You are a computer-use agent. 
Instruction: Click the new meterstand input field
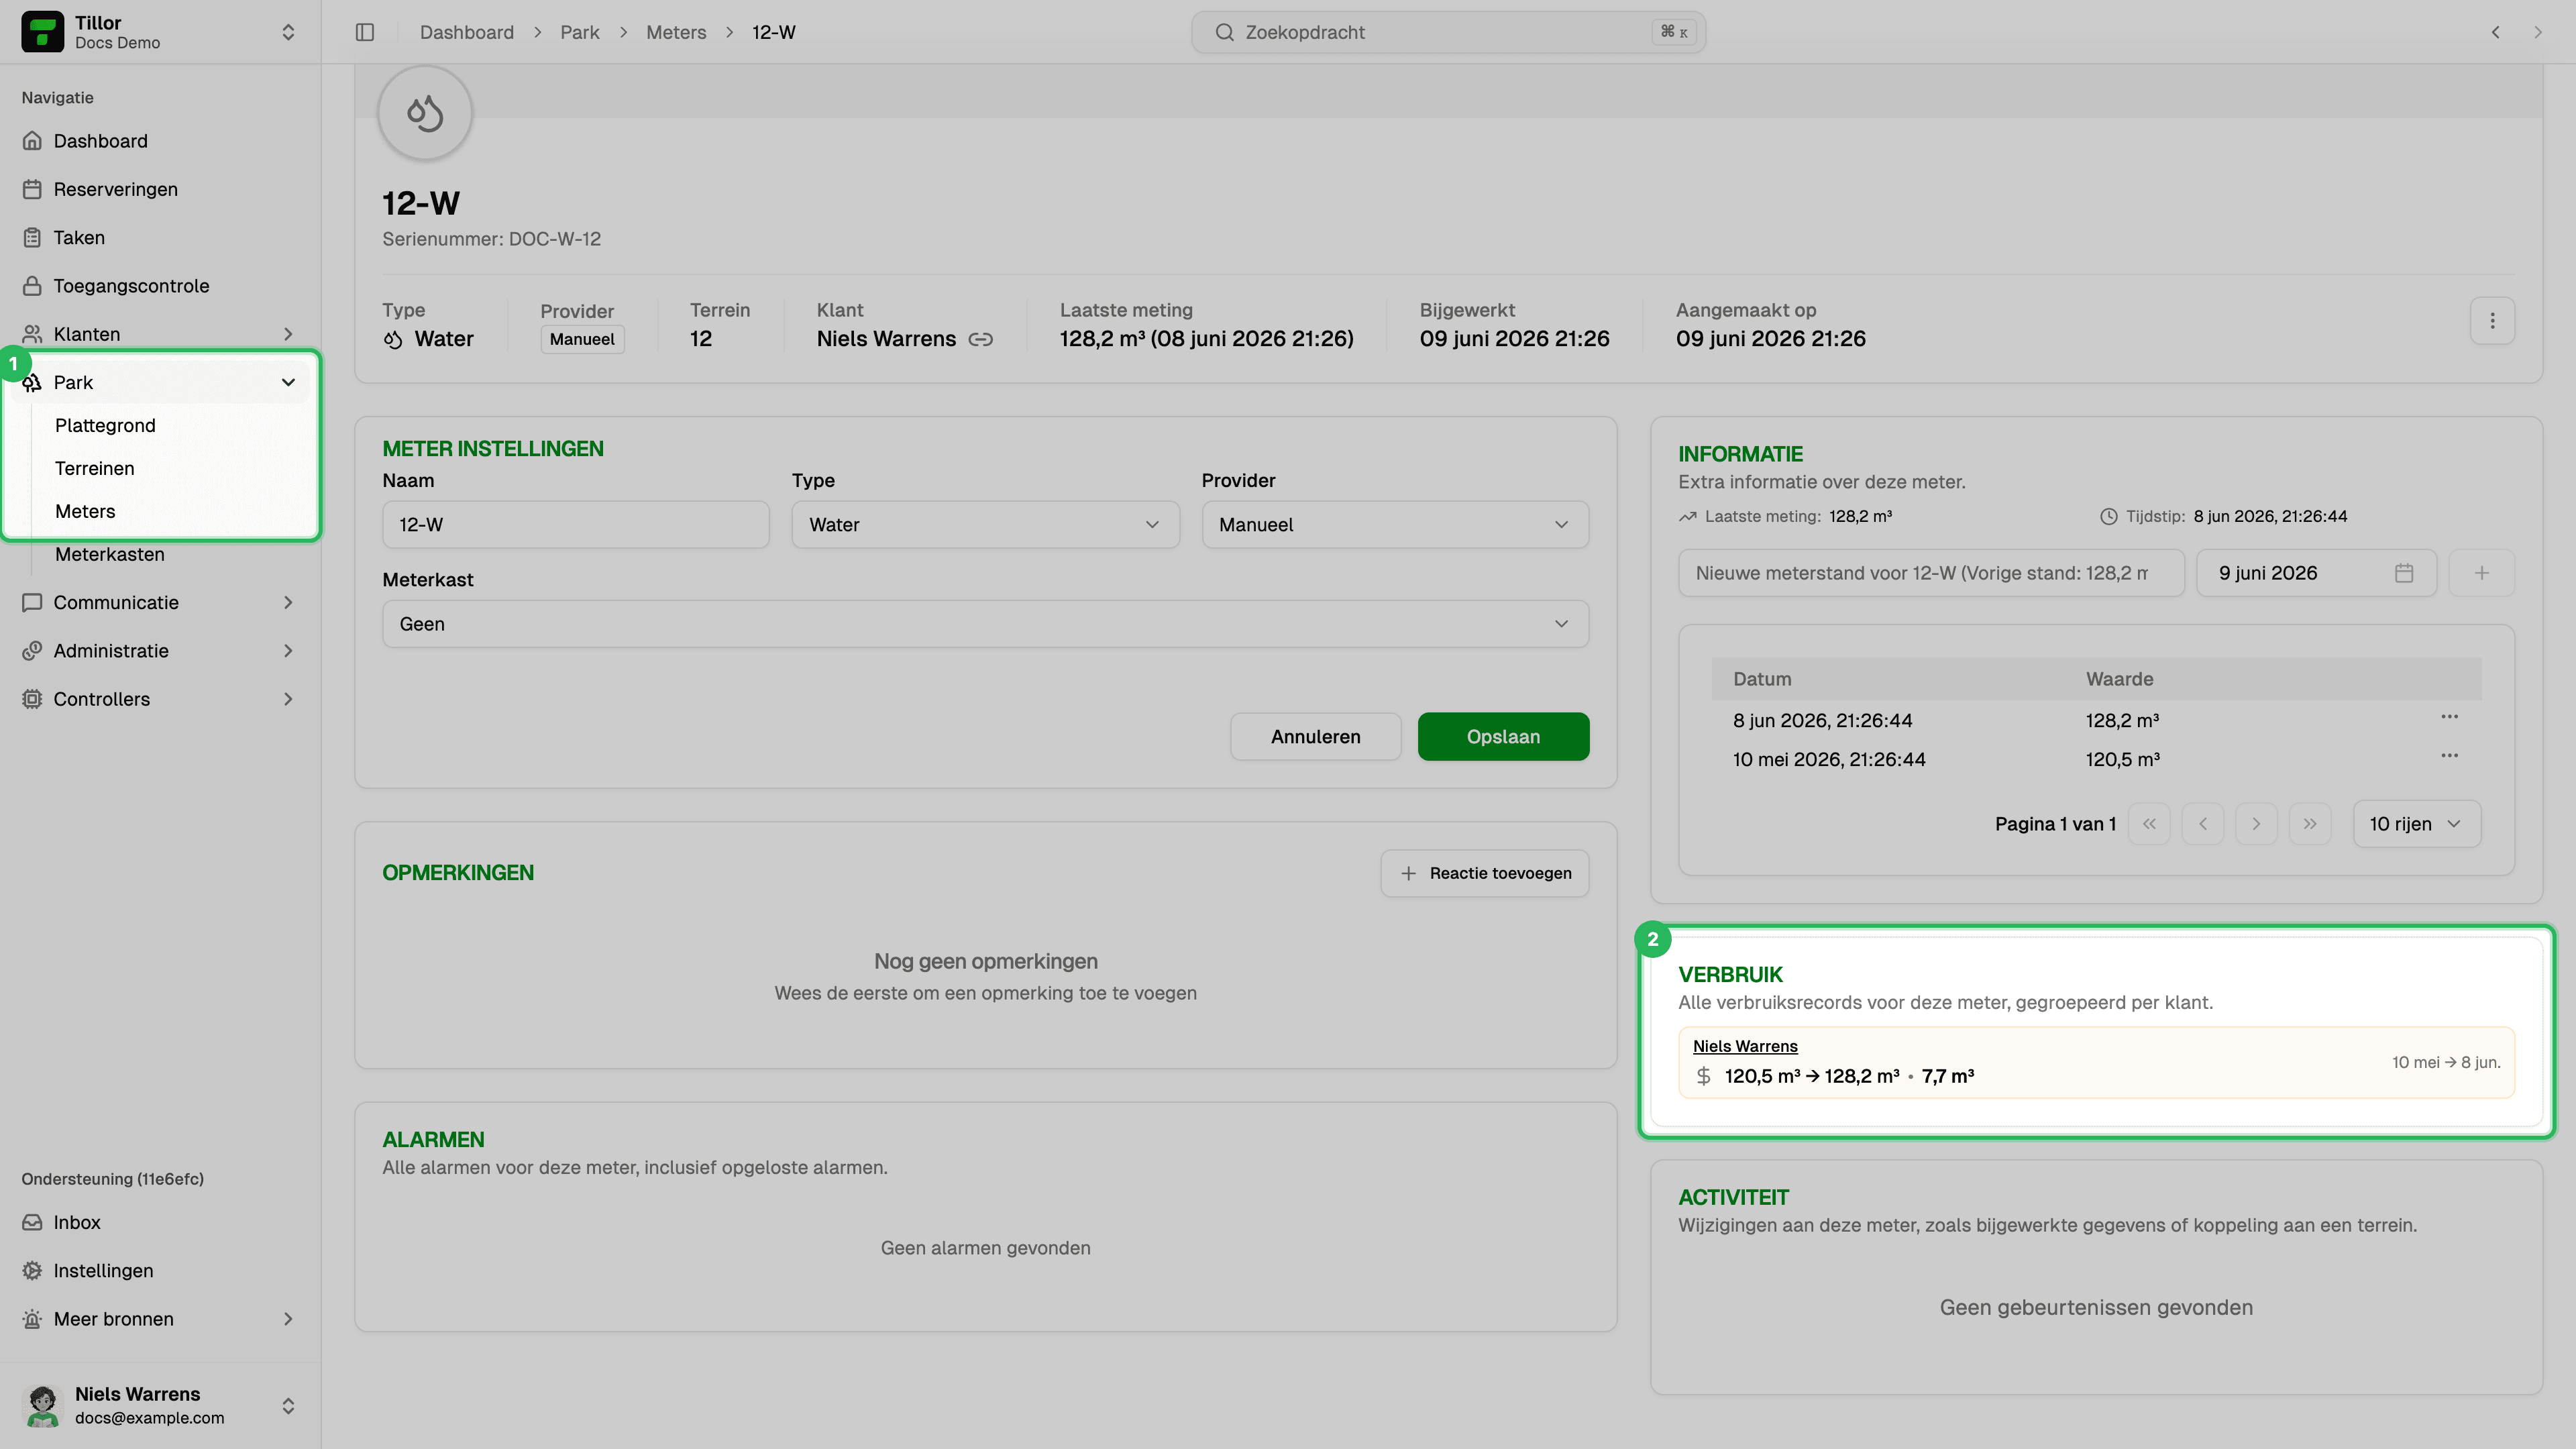(1931, 573)
